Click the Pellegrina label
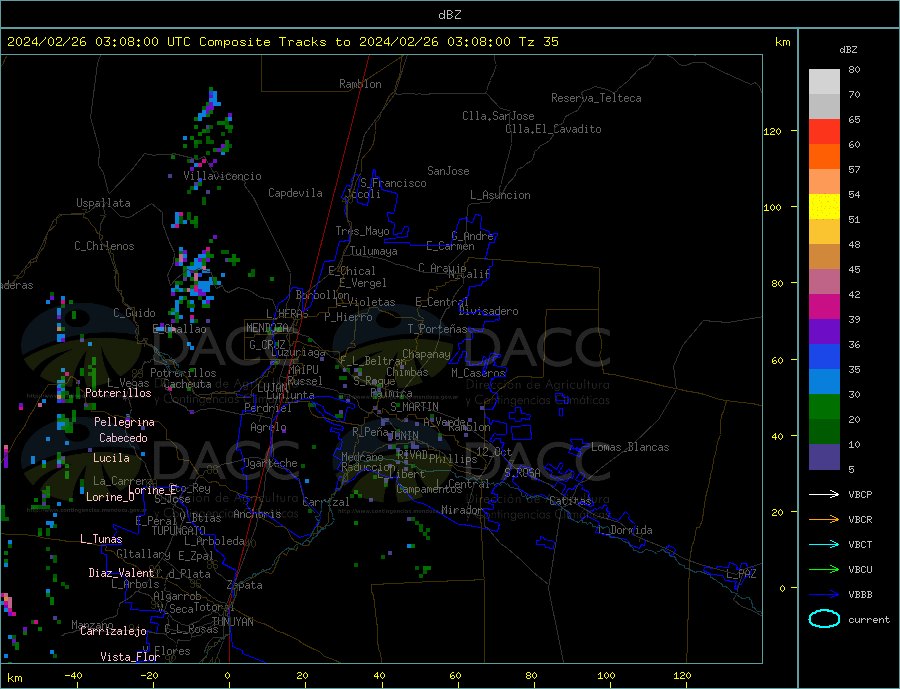The height and width of the screenshot is (689, 900). click(125, 422)
